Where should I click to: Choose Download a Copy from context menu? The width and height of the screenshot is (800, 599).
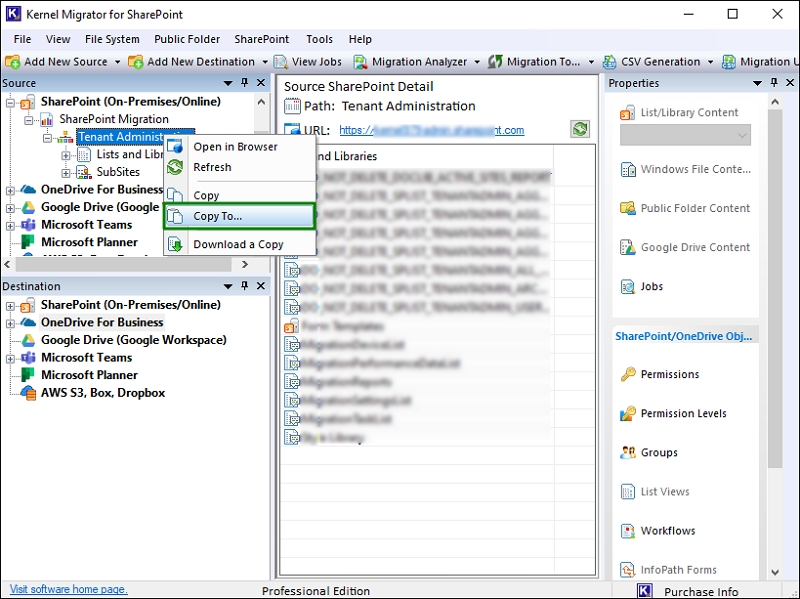coord(239,244)
